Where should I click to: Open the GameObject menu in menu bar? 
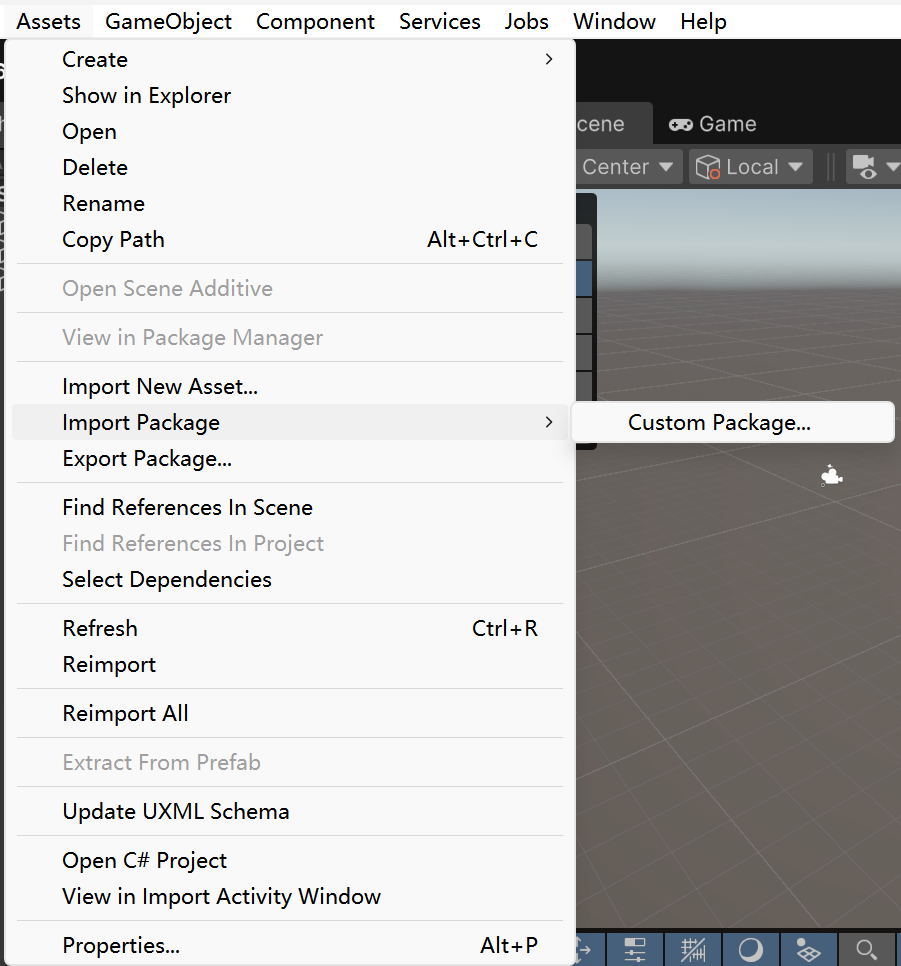pos(168,21)
